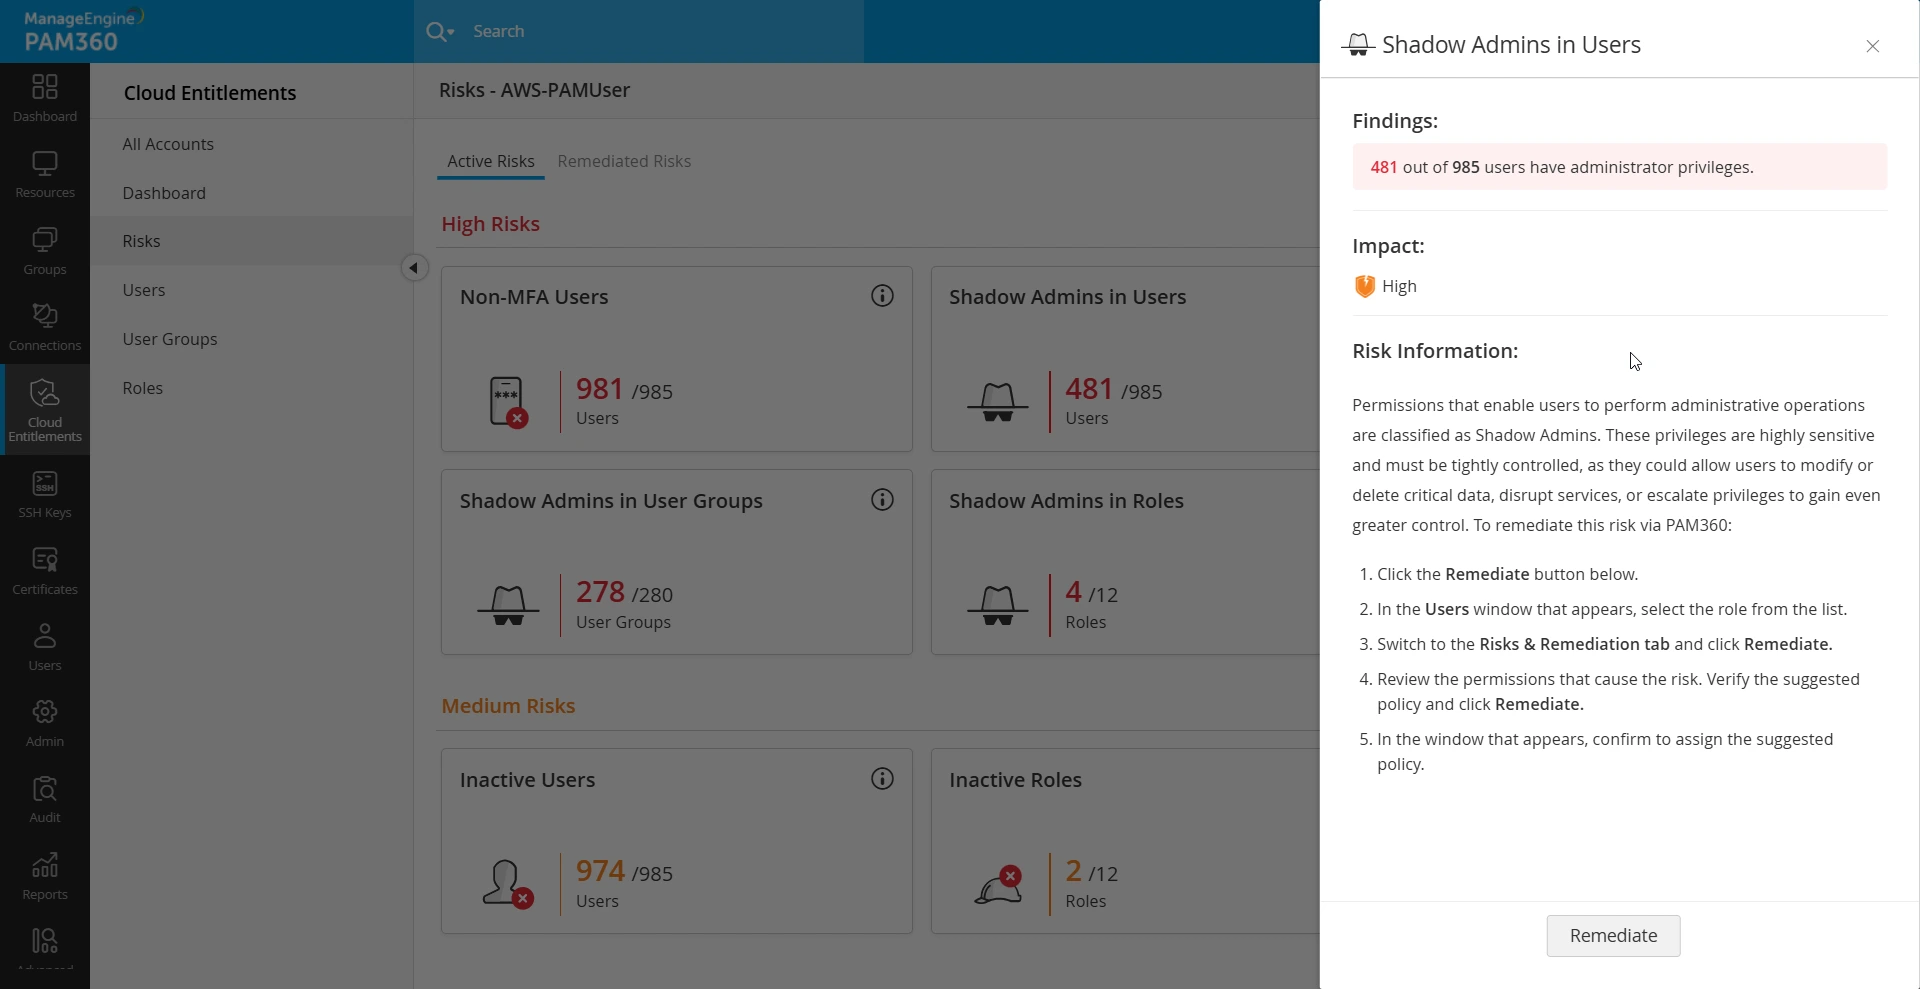Open Reports from the sidebar
This screenshot has width=1920, height=989.
(x=45, y=876)
